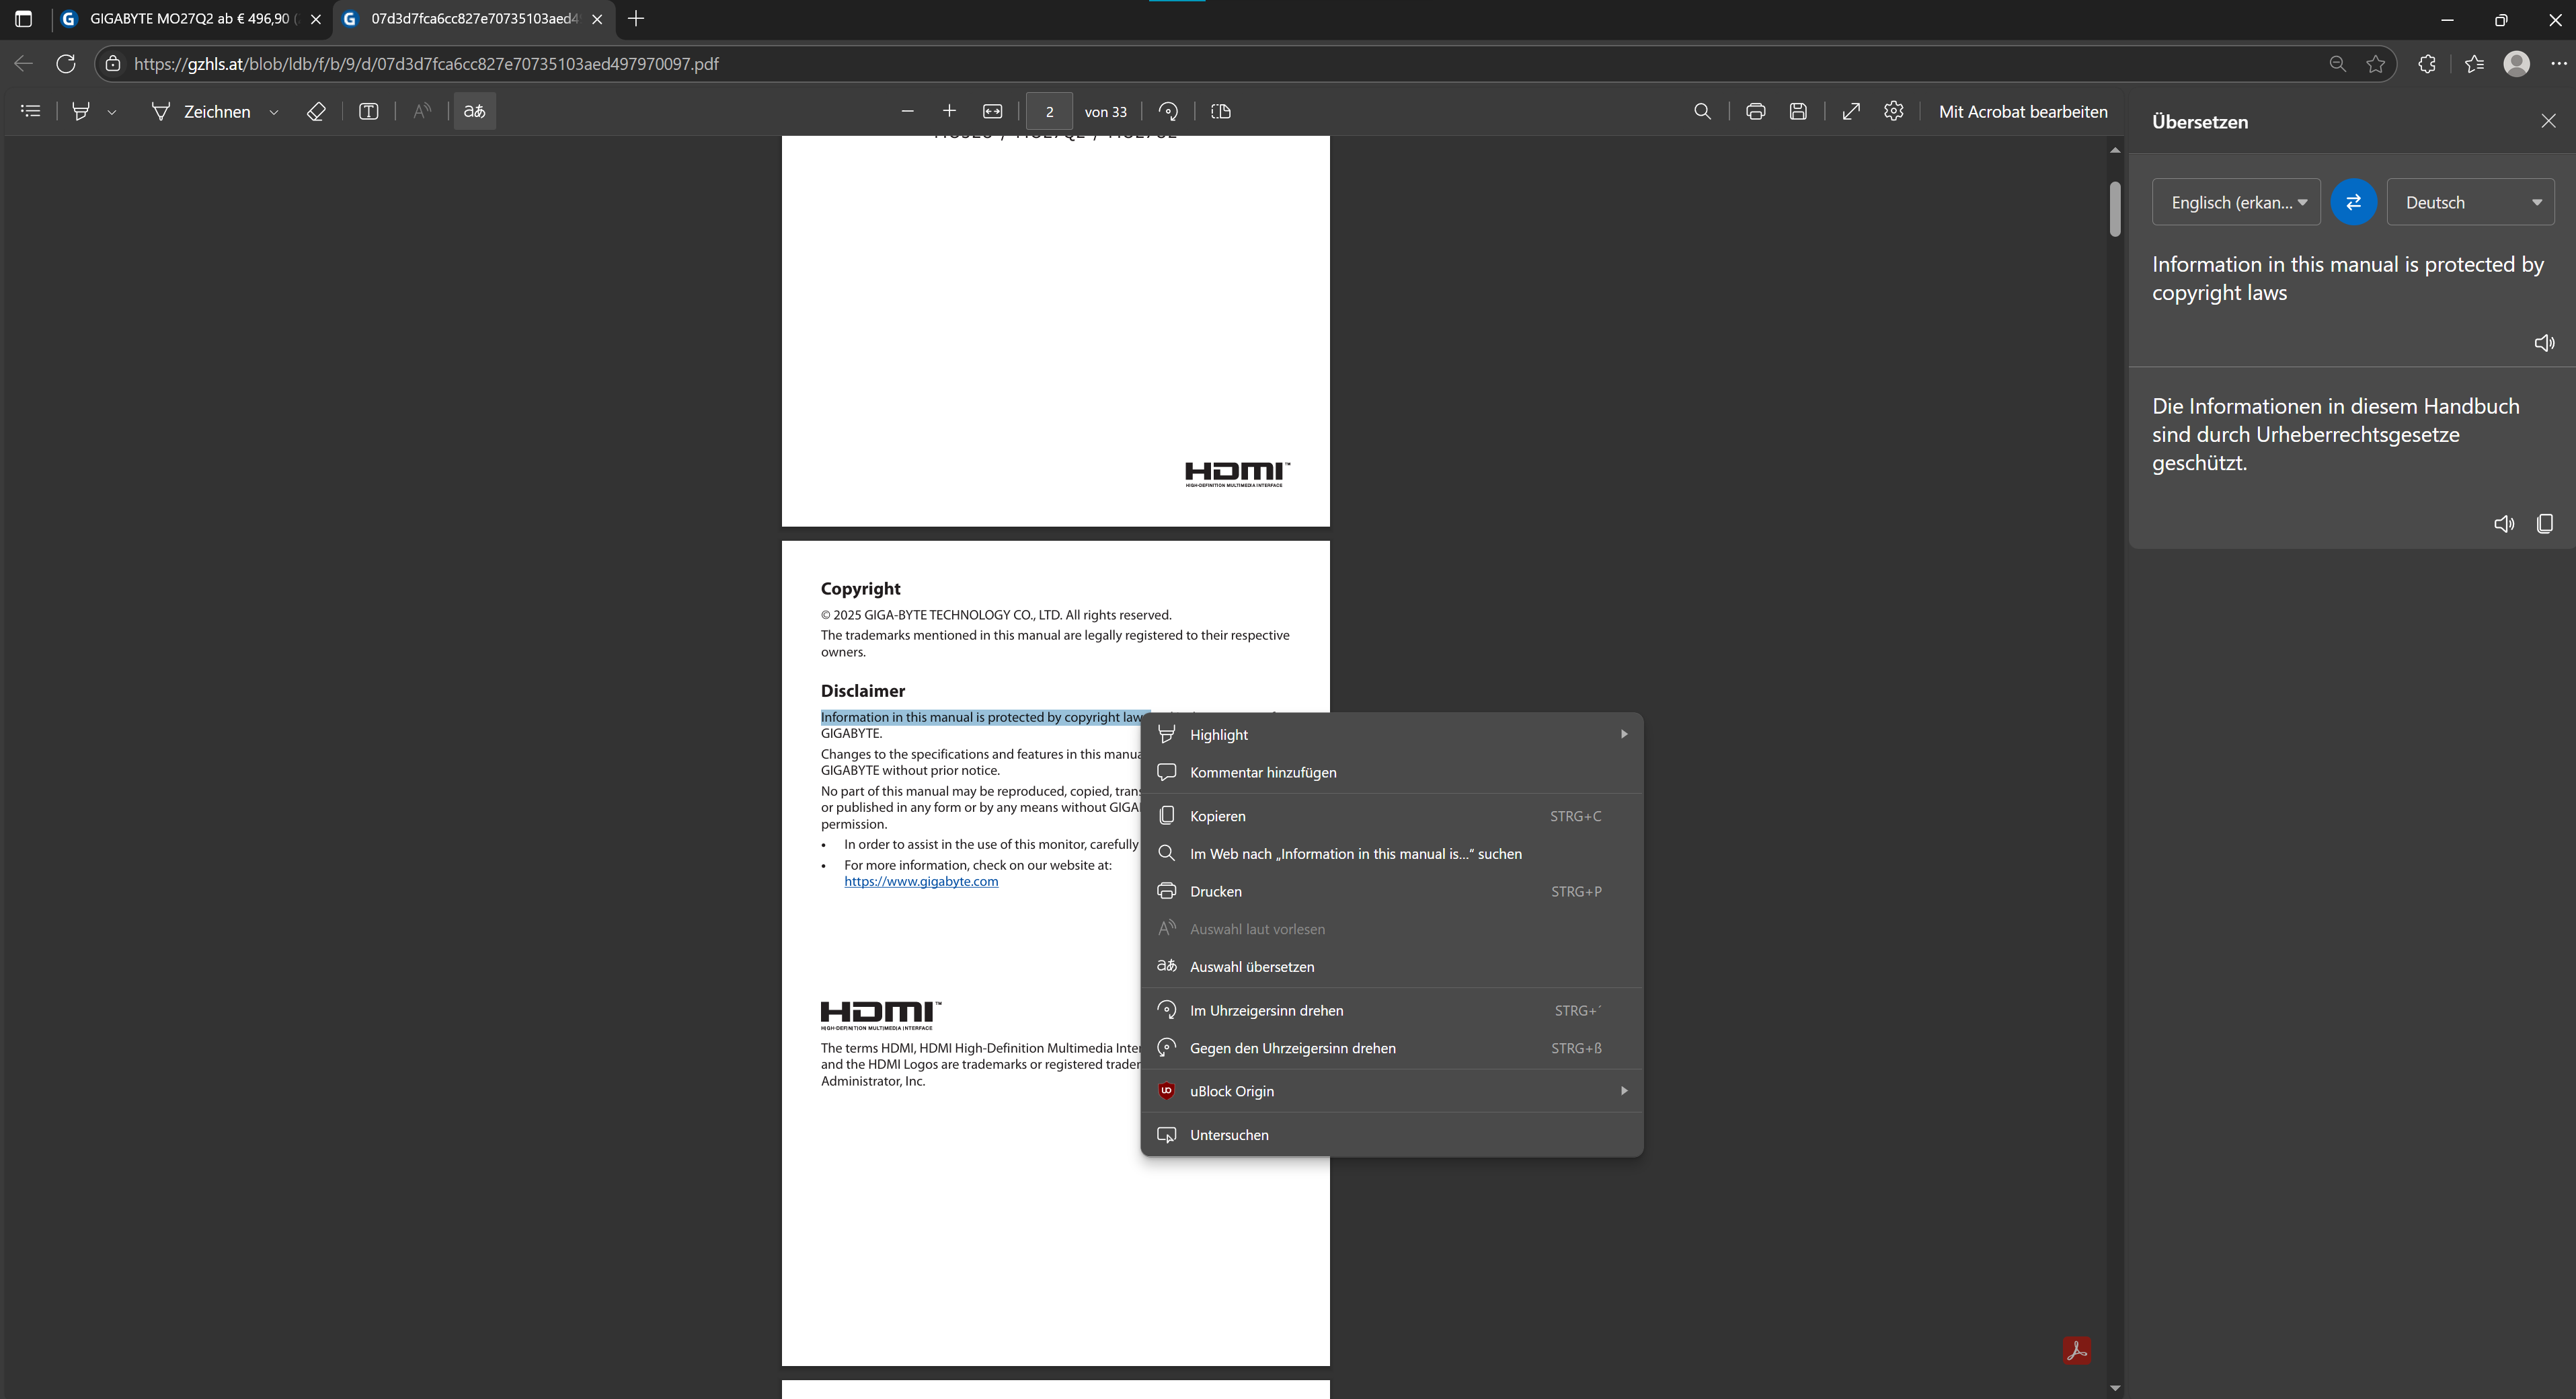Click the rotate page icon
Viewport: 2576px width, 1399px height.
1168,112
